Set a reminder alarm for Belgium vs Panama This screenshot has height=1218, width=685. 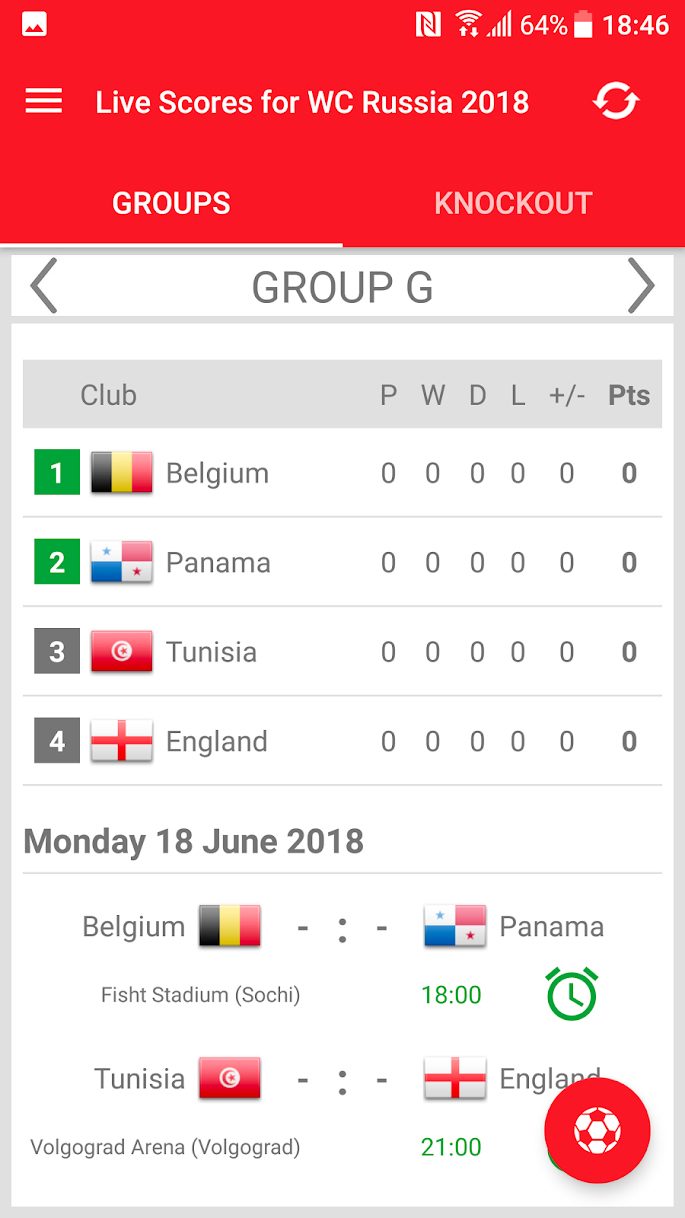tap(571, 994)
